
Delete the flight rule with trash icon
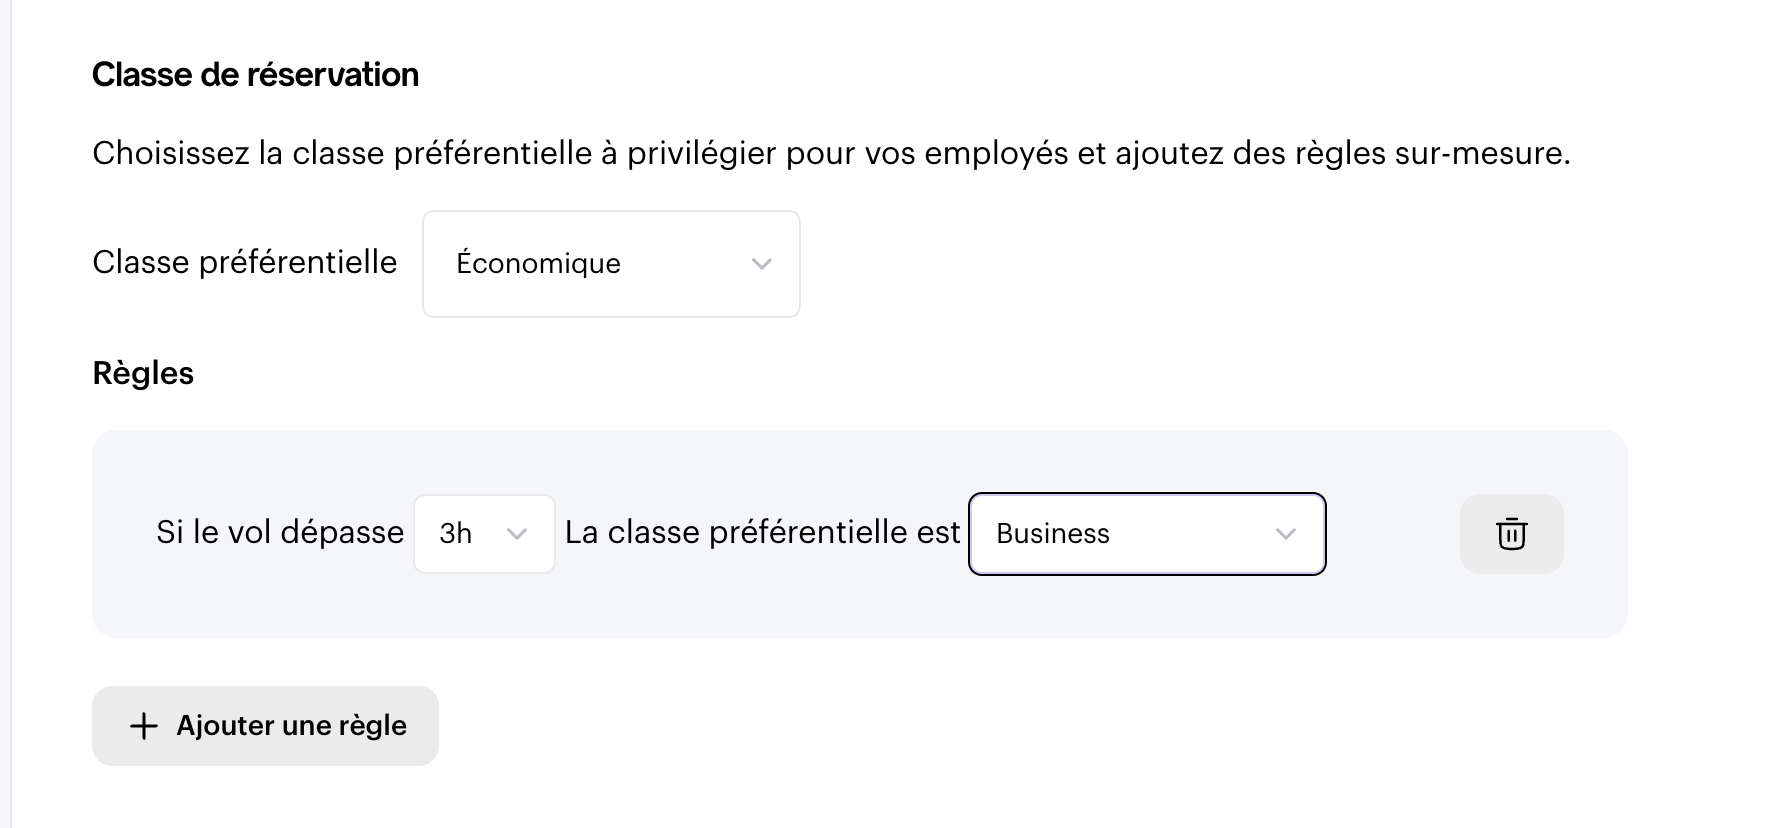click(x=1511, y=534)
